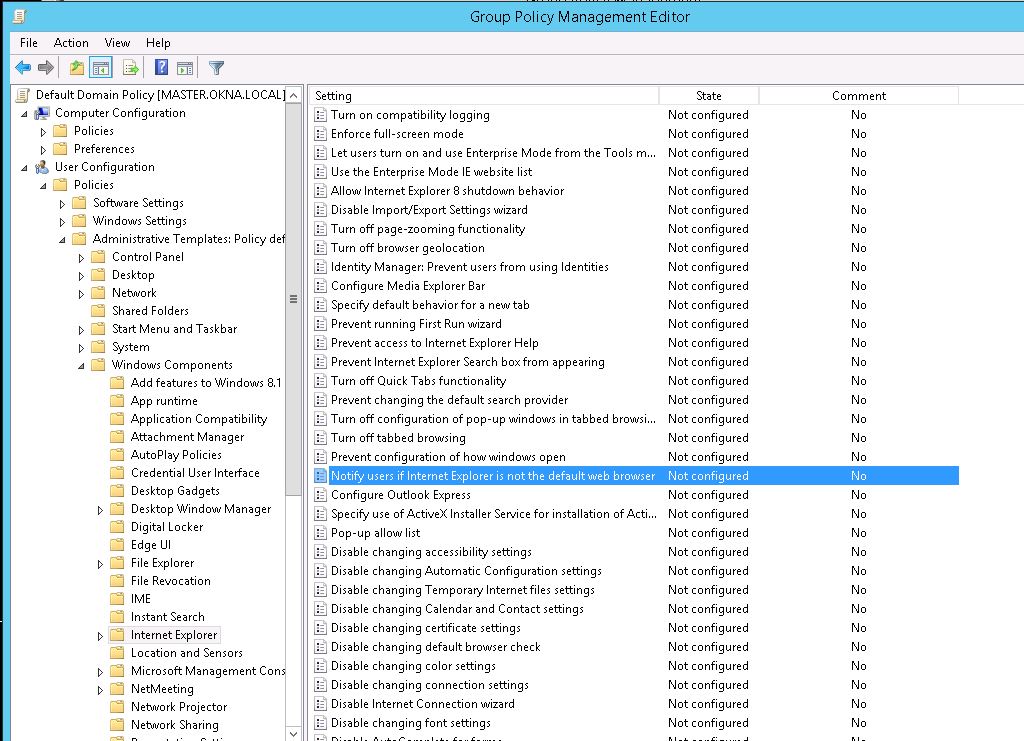Open the View menu

coord(117,43)
